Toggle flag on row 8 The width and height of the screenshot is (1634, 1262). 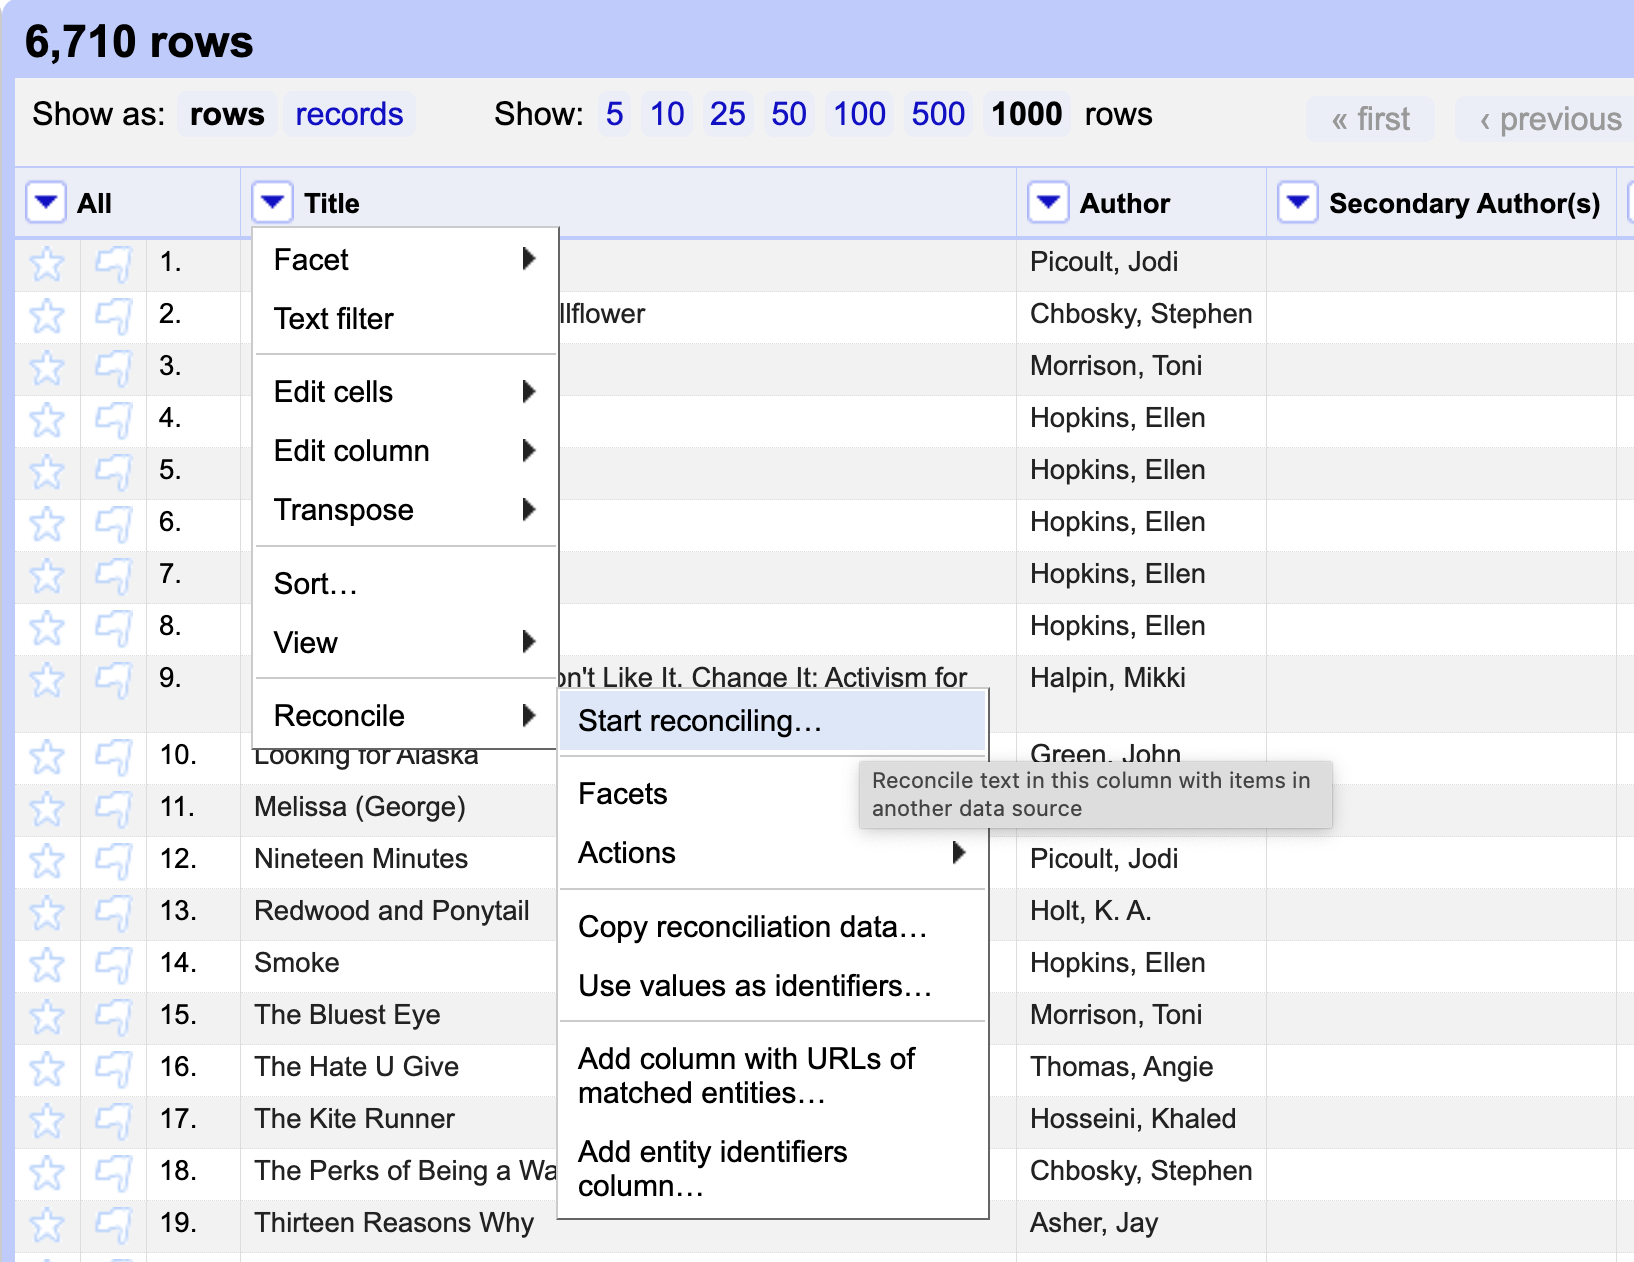click(113, 628)
